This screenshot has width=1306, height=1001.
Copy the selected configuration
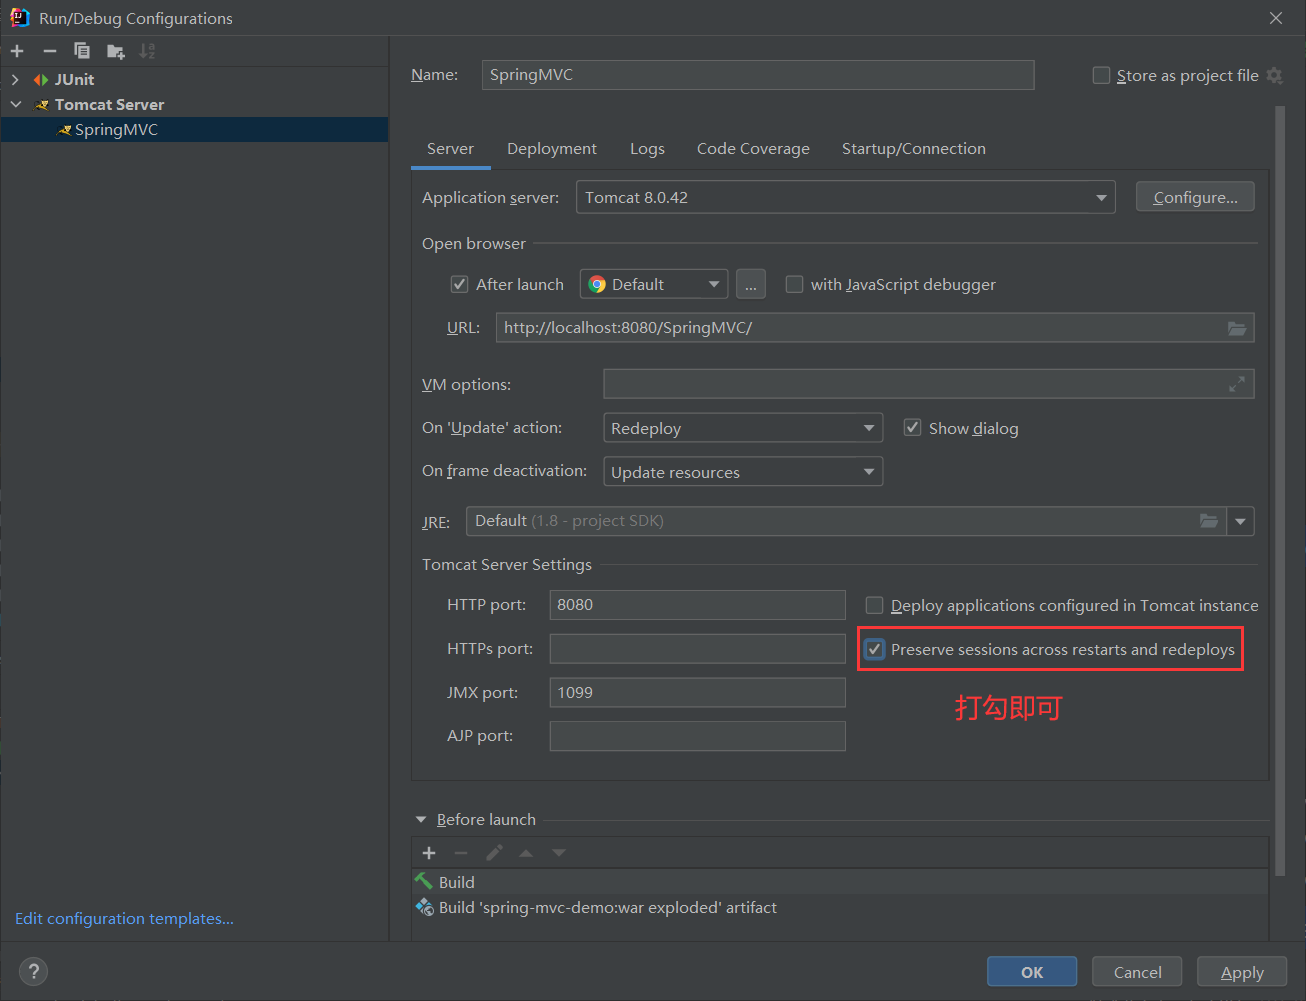click(82, 51)
